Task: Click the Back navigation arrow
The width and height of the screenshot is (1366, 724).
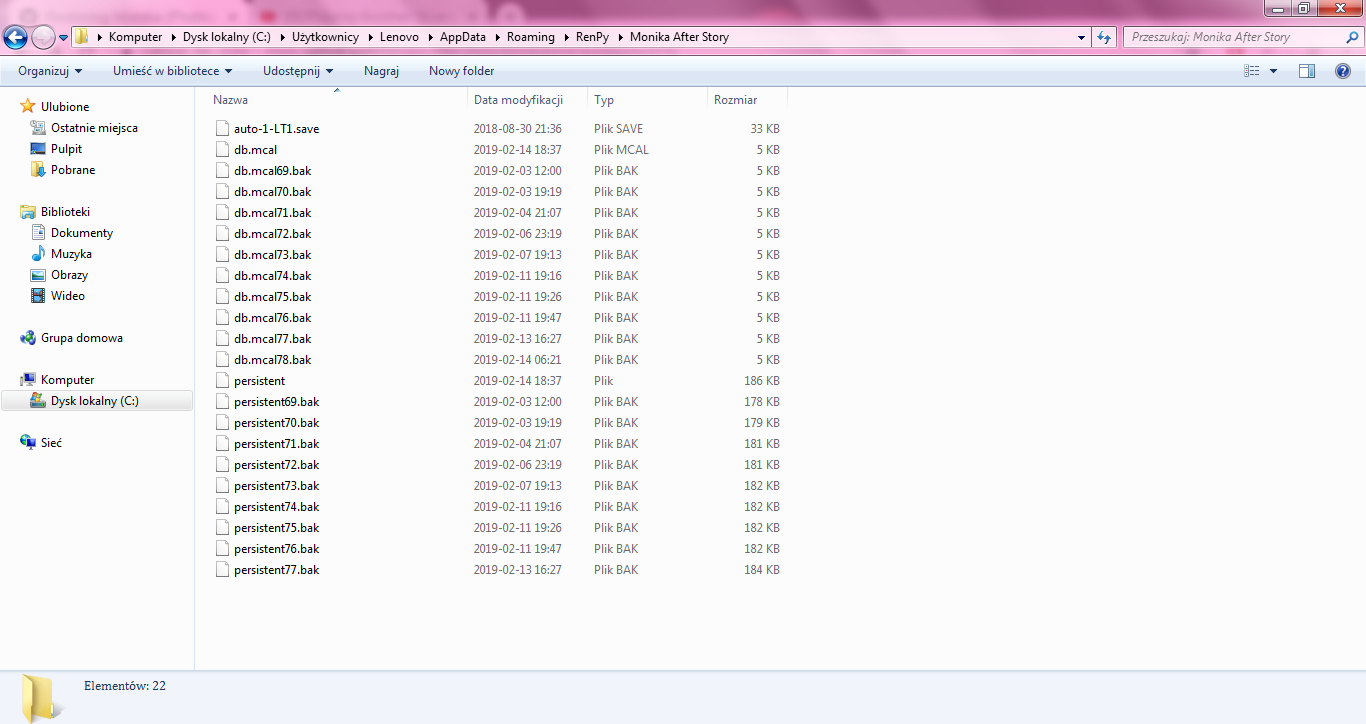Action: pos(15,36)
